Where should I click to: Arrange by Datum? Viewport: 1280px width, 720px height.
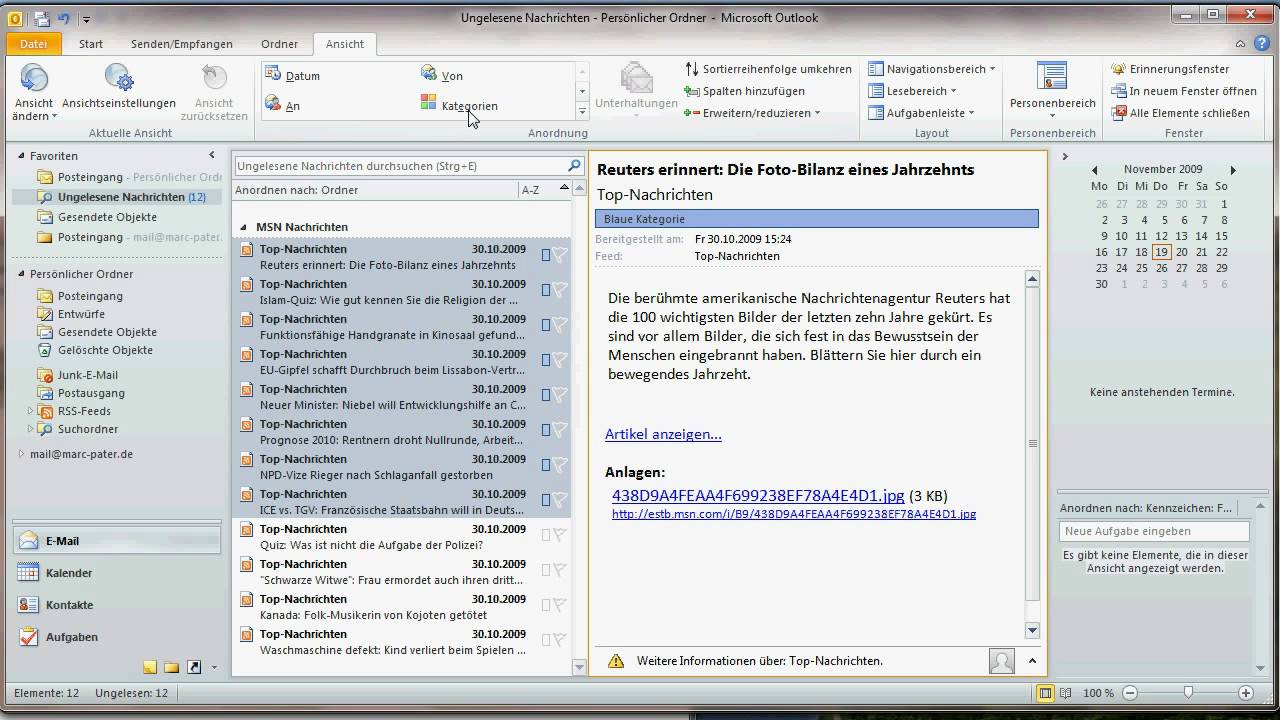[292, 76]
